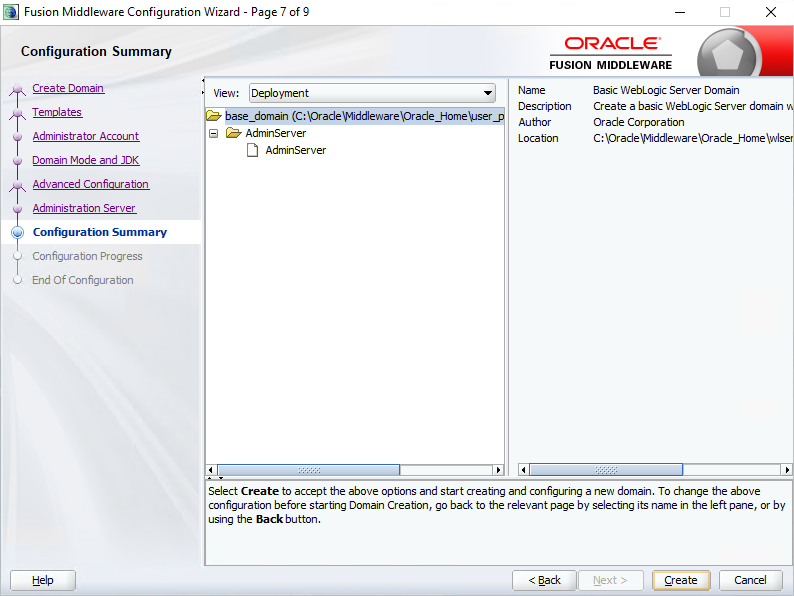Viewport: 794px width, 596px height.
Task: Go to the Templates step
Action: [x=57, y=112]
